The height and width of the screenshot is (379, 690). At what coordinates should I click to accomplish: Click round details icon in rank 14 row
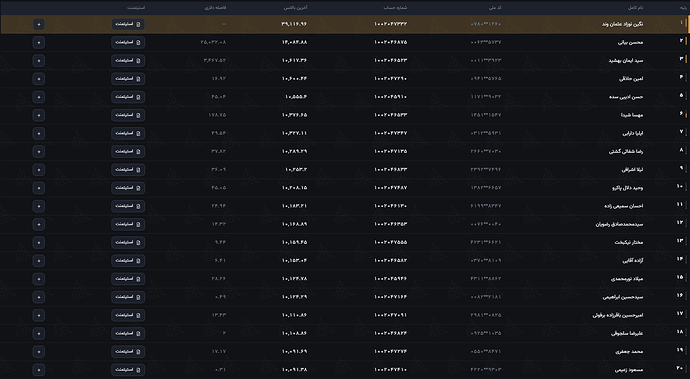[39, 261]
